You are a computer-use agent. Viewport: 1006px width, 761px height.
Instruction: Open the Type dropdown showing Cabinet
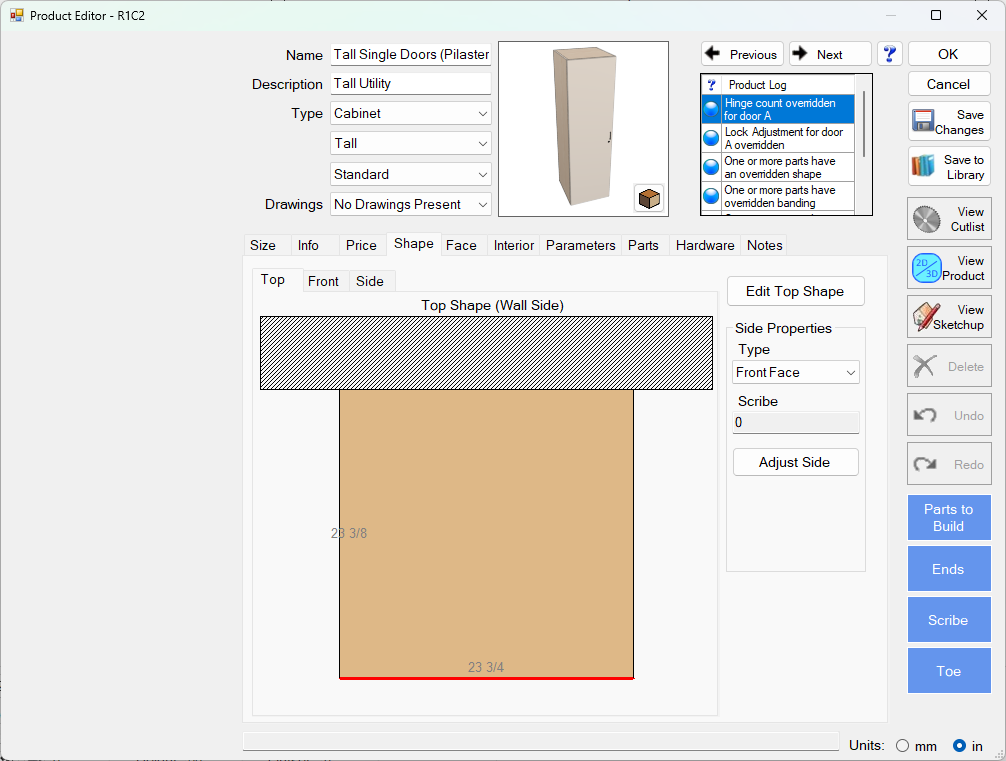(411, 113)
